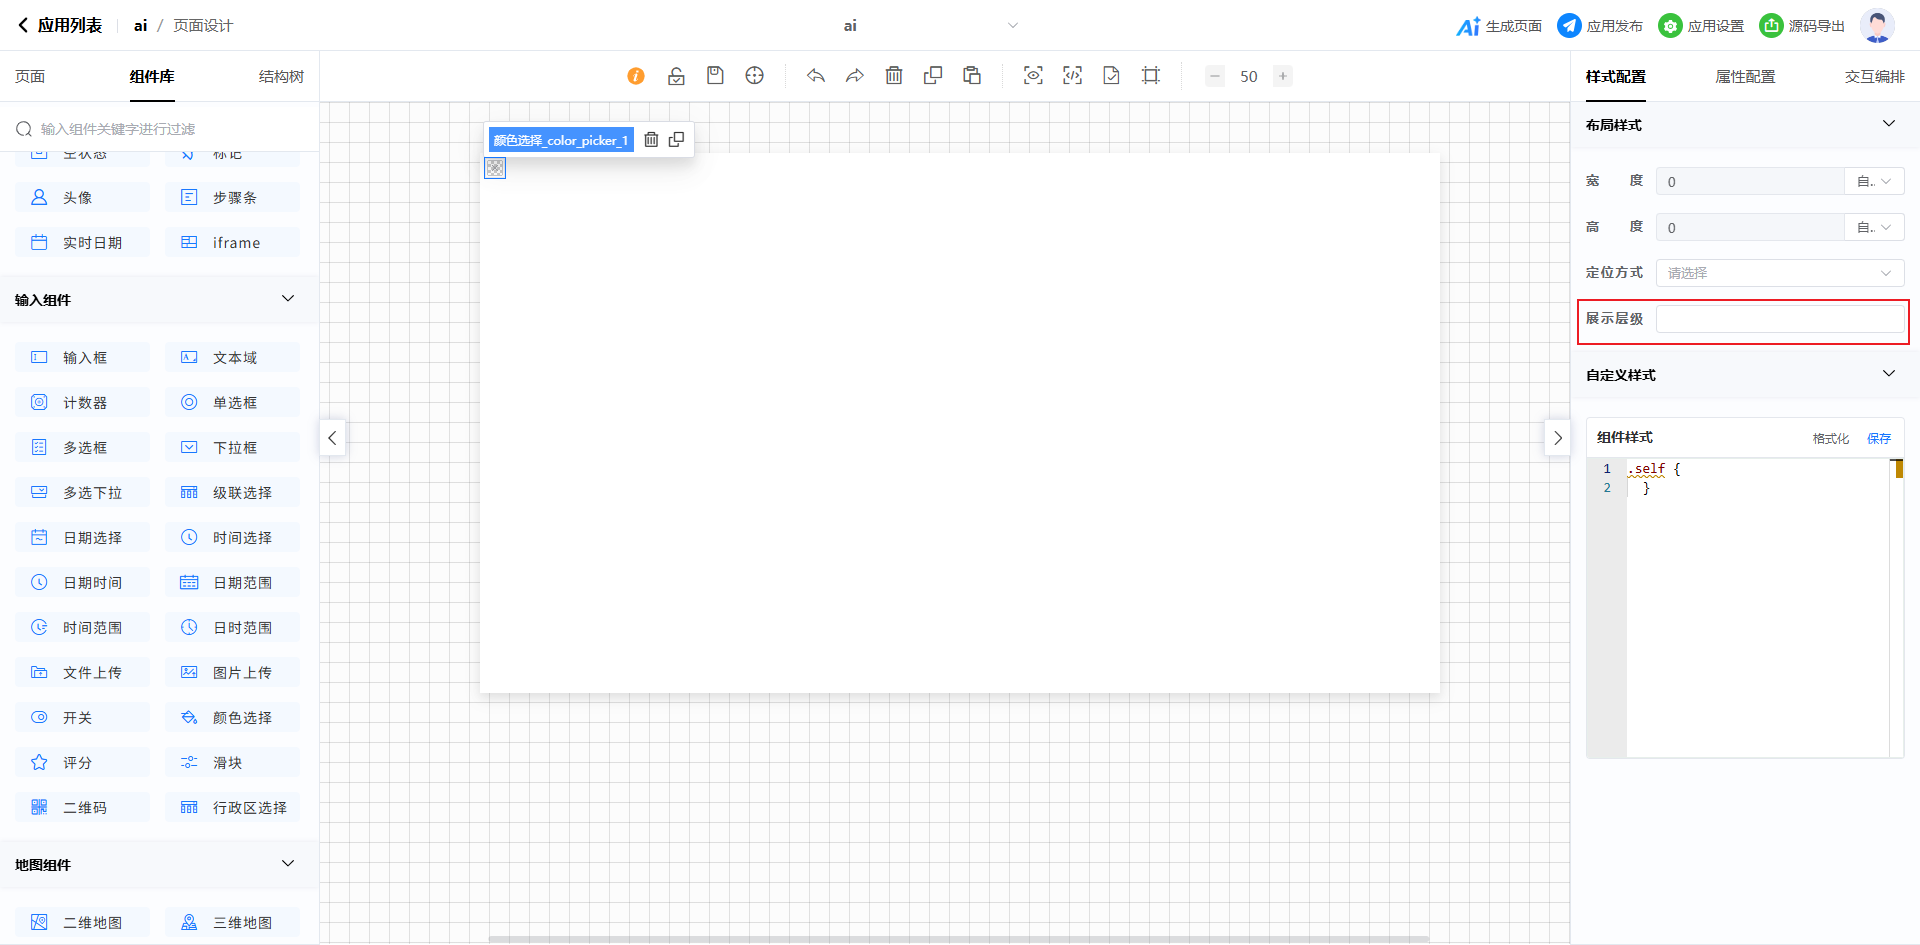Collapse the 布局样式 section
Screen dimensions: 1920x945
(x=1888, y=124)
